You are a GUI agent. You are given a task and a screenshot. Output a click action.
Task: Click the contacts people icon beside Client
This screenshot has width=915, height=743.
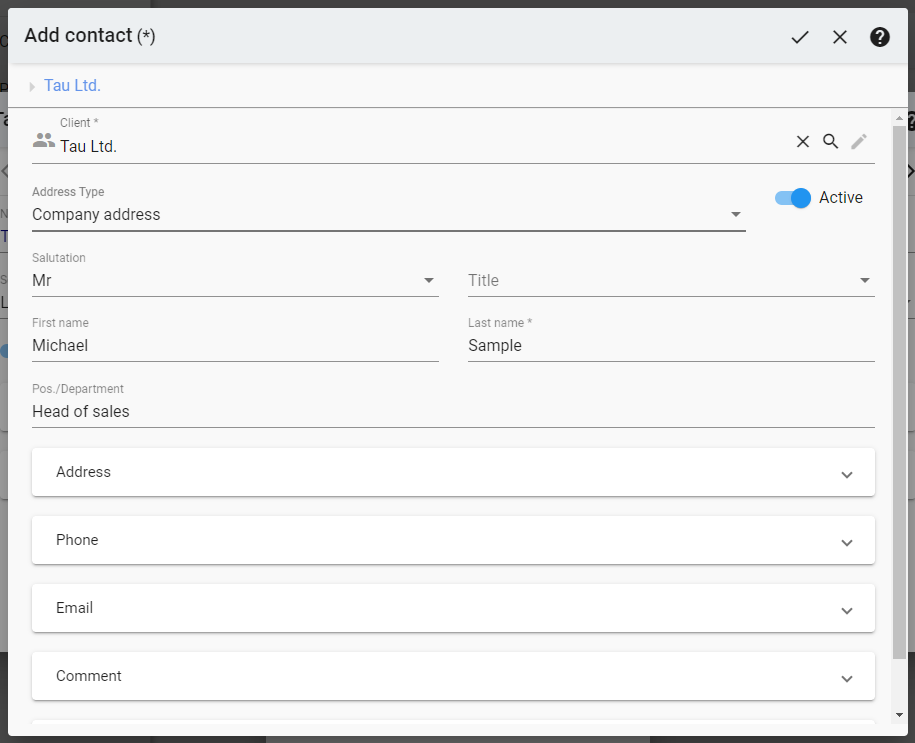(x=43, y=140)
